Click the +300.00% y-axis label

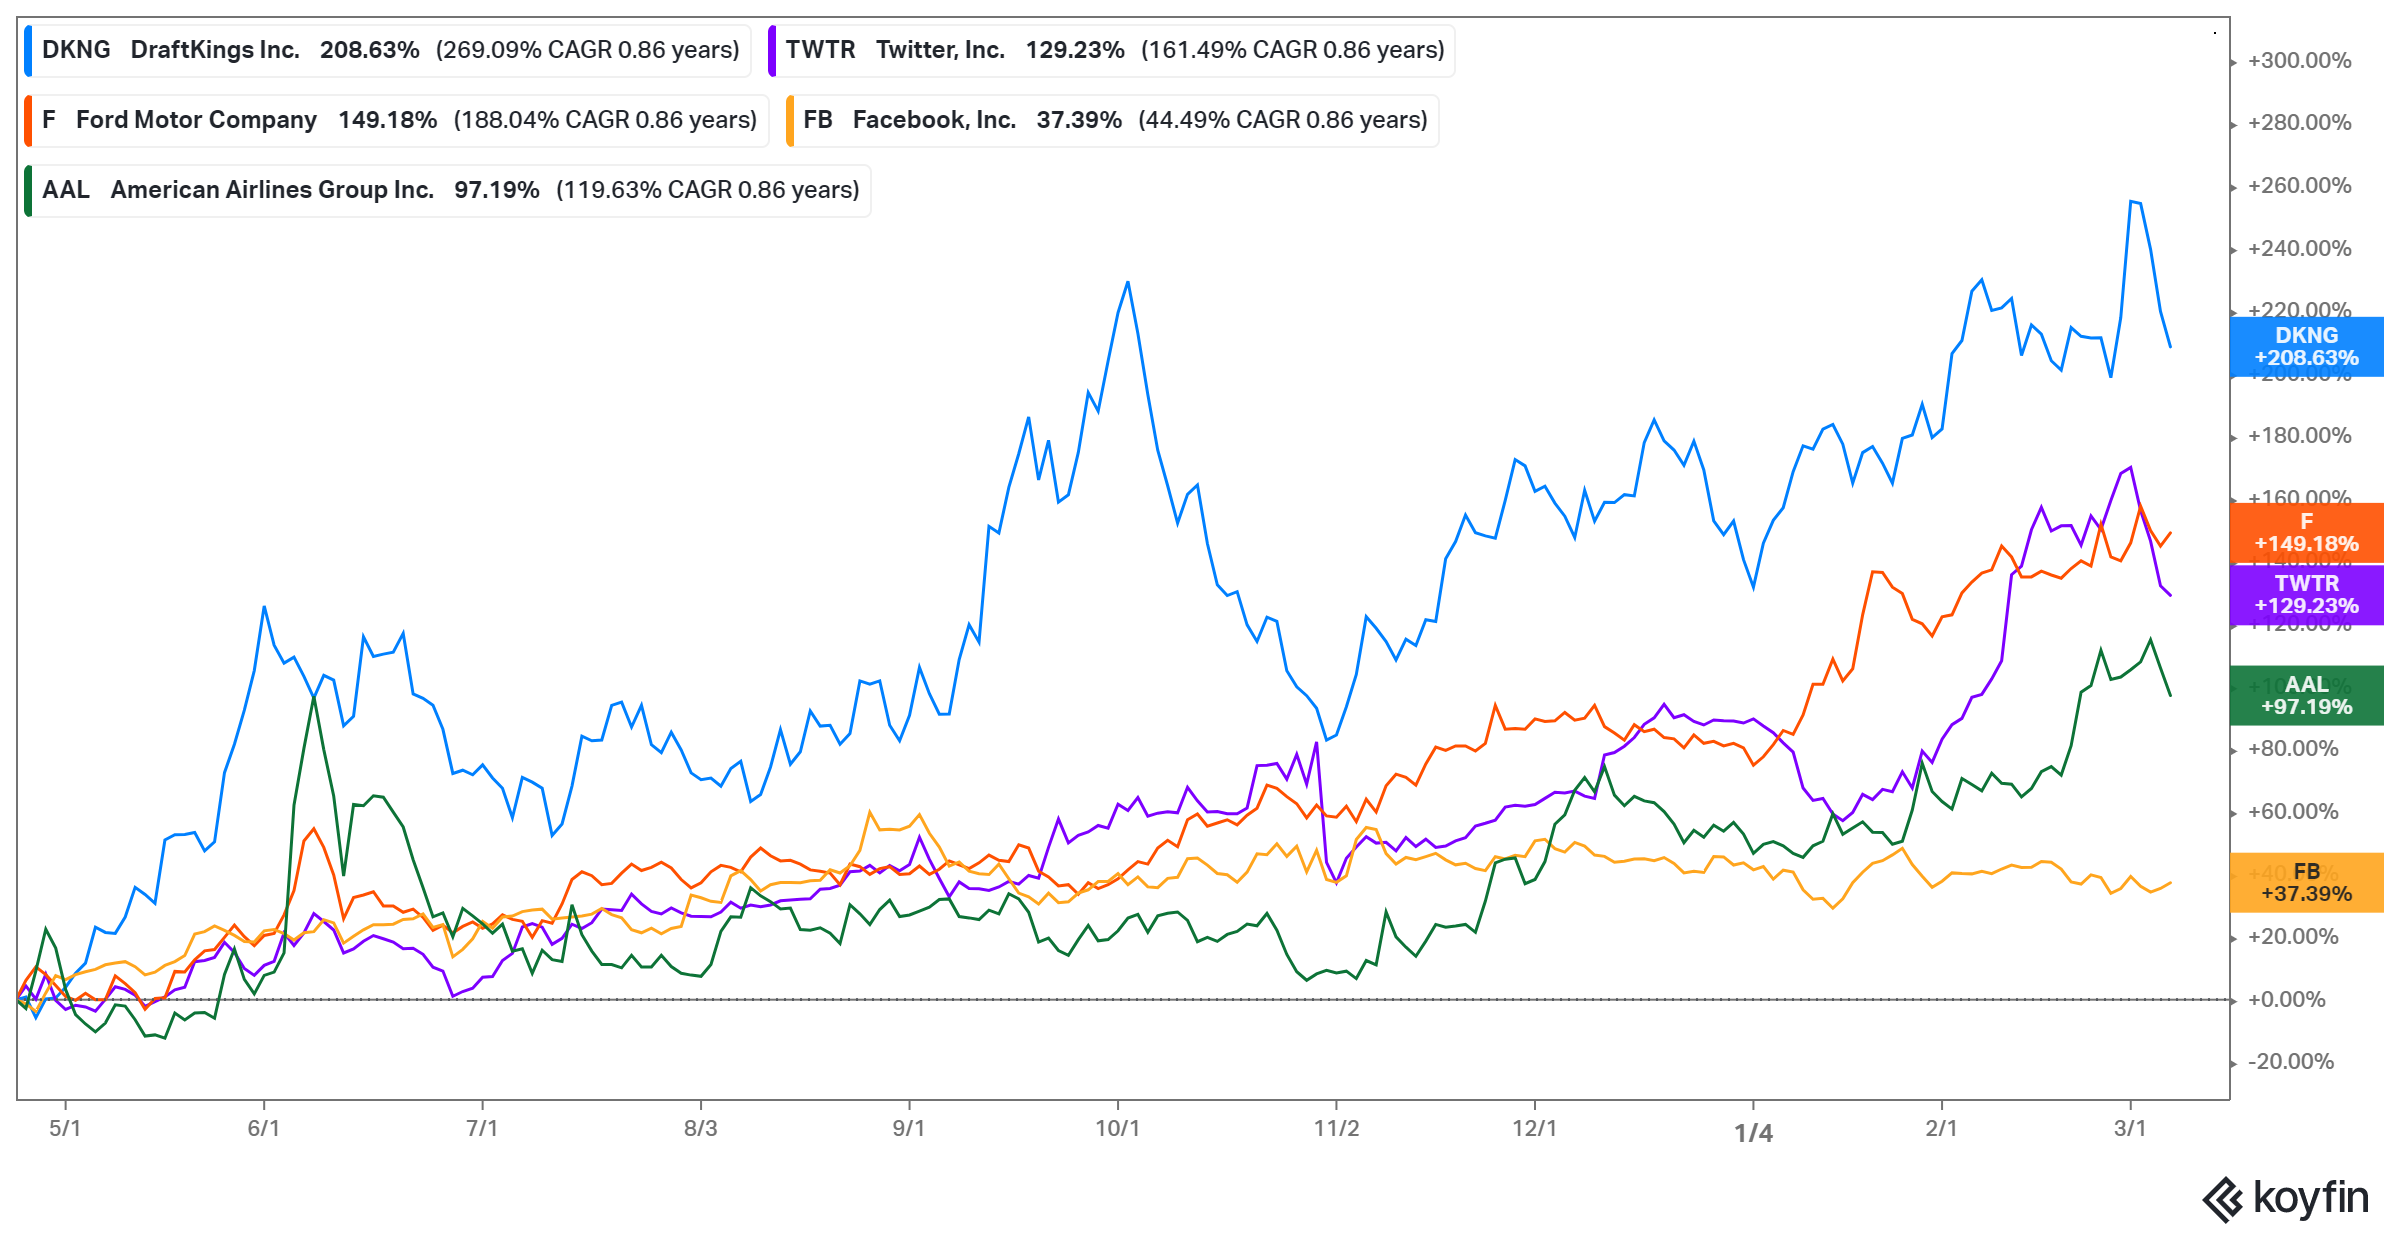coord(2299,61)
